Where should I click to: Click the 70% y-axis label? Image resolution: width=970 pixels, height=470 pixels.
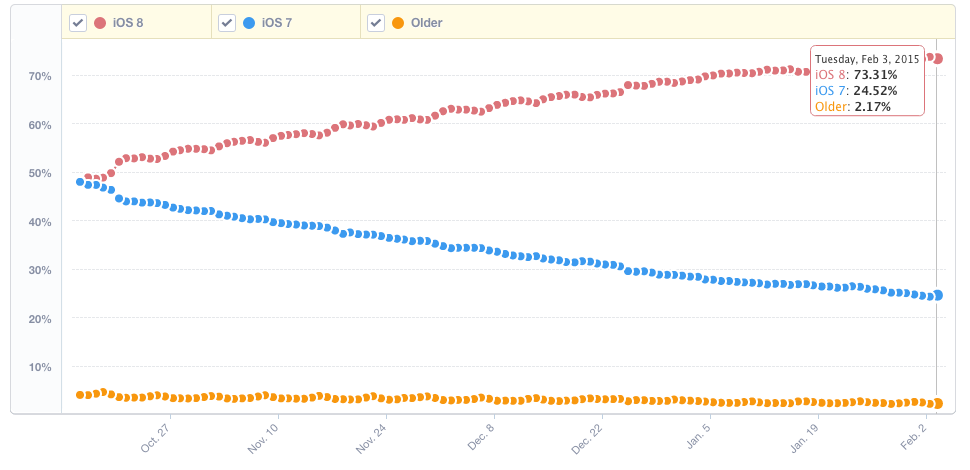[x=40, y=76]
